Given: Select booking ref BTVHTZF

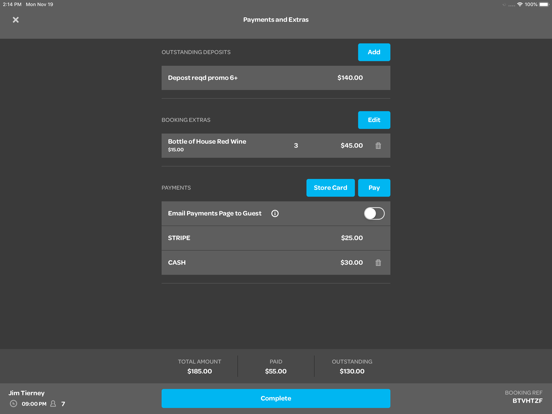Looking at the screenshot, I should coord(527,401).
